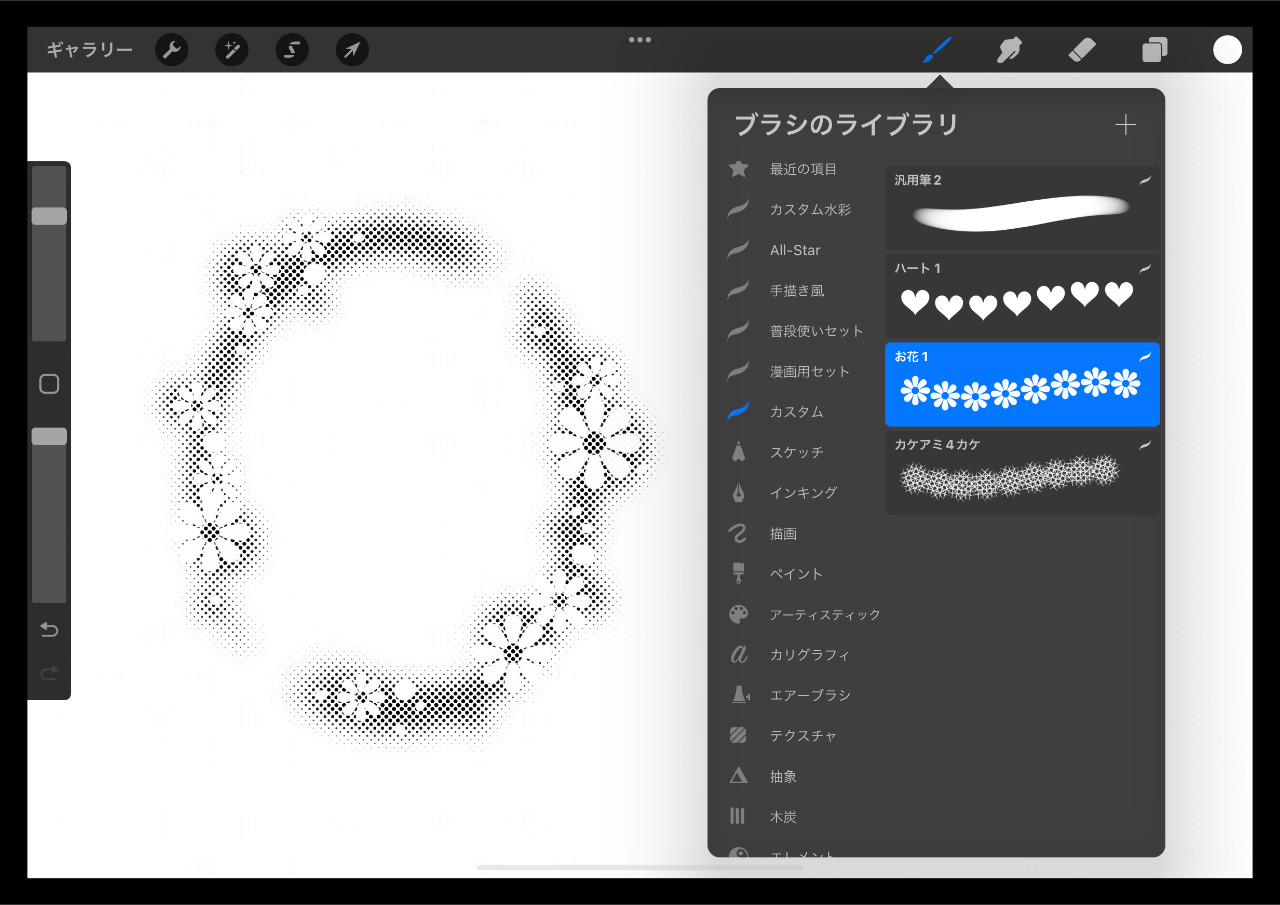Screen dimensions: 1280x905
Task: Choose the カケアミ 4 カケ brush
Action: pyautogui.click(x=1022, y=473)
